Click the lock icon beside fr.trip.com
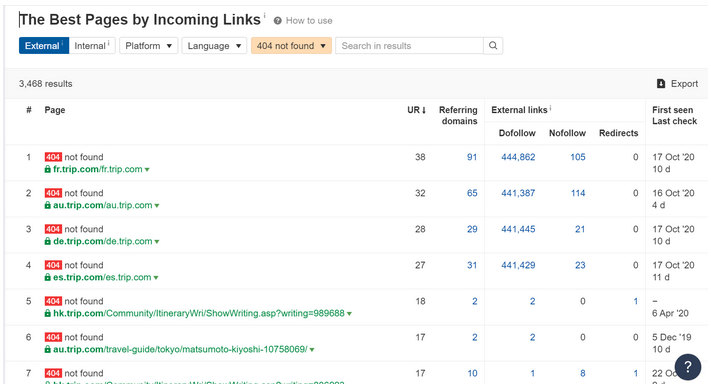The height and width of the screenshot is (385, 711). (48, 169)
